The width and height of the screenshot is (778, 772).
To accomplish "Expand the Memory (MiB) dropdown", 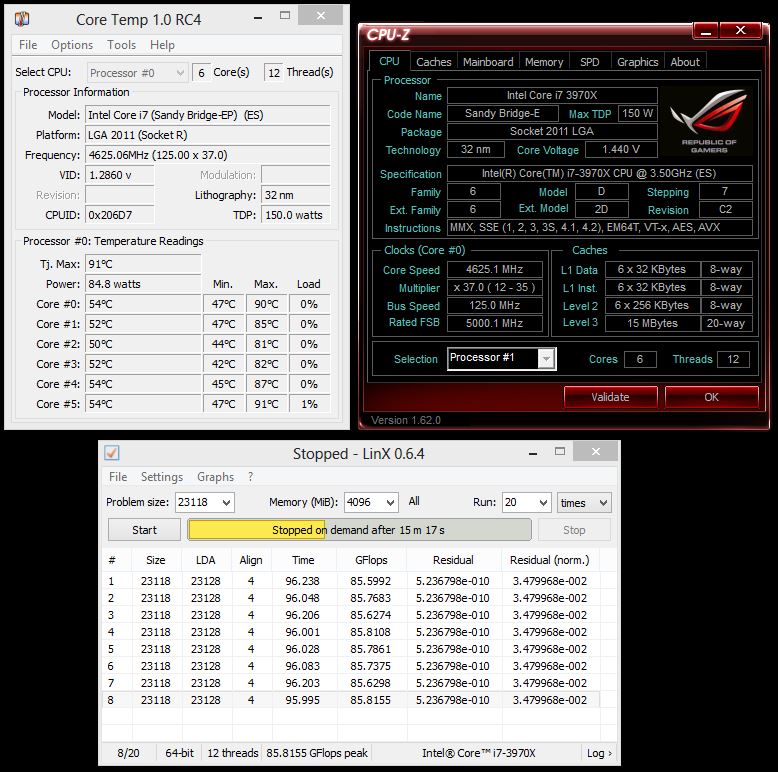I will click(370, 502).
